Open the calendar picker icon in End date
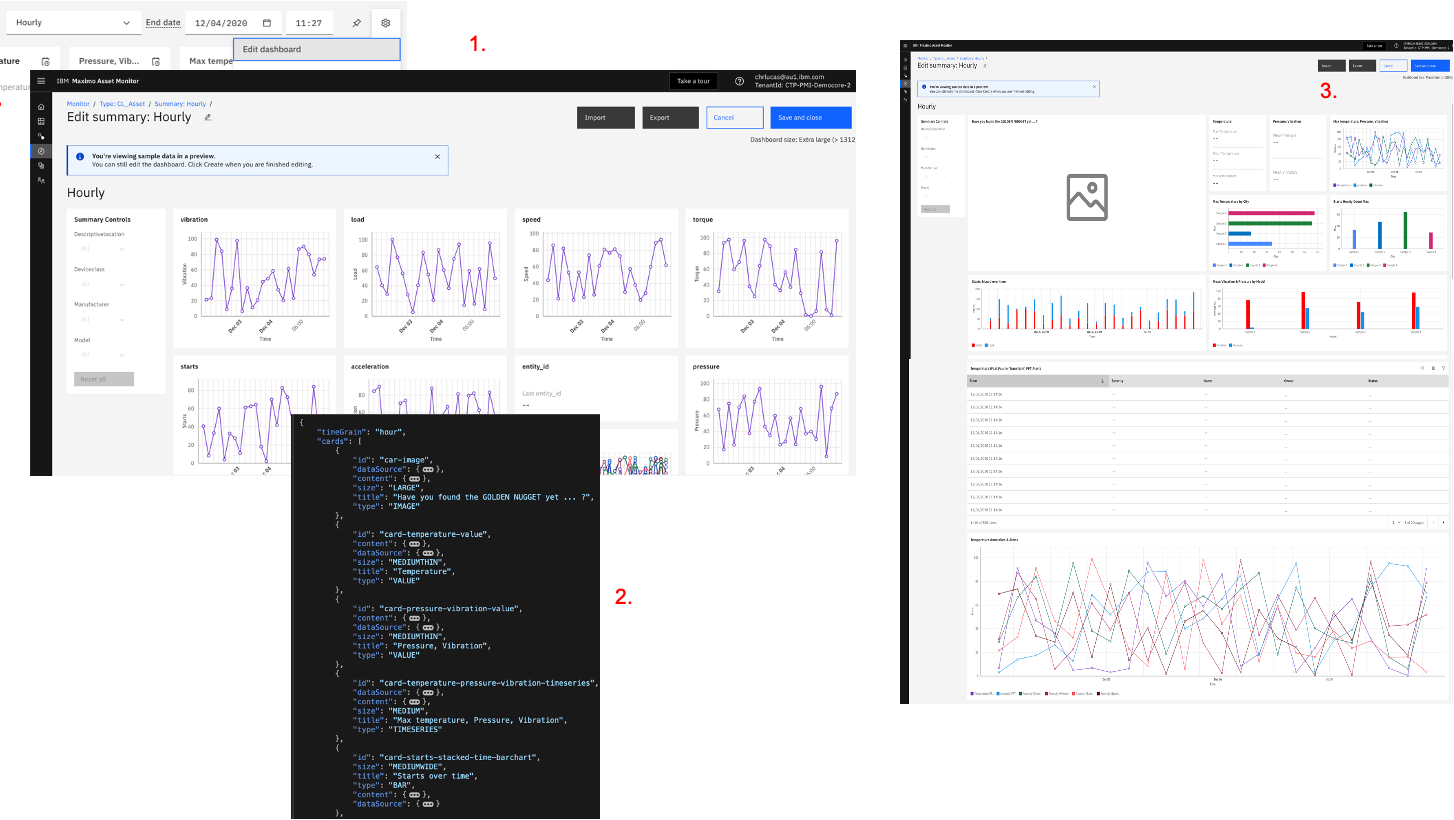1454x820 pixels. coord(267,22)
